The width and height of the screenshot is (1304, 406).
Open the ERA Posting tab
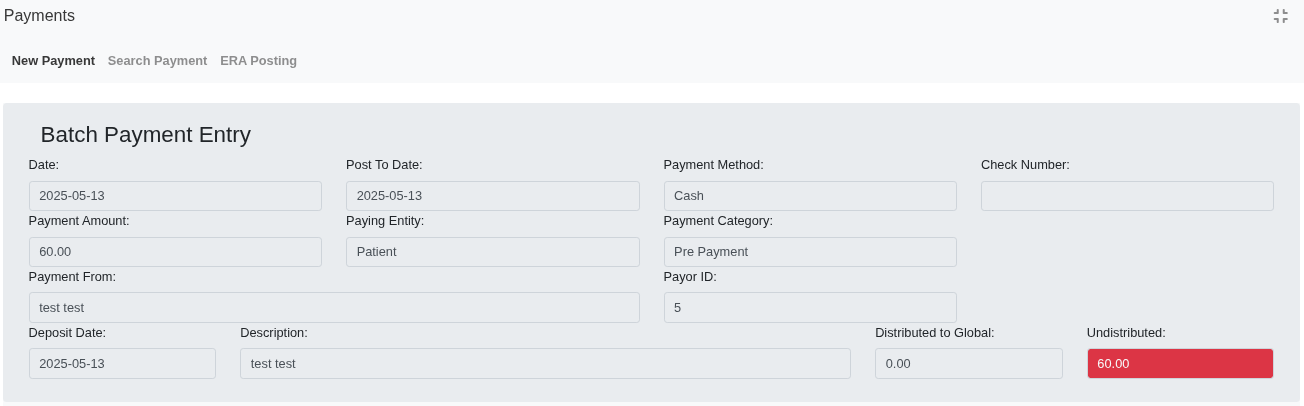pos(258,60)
